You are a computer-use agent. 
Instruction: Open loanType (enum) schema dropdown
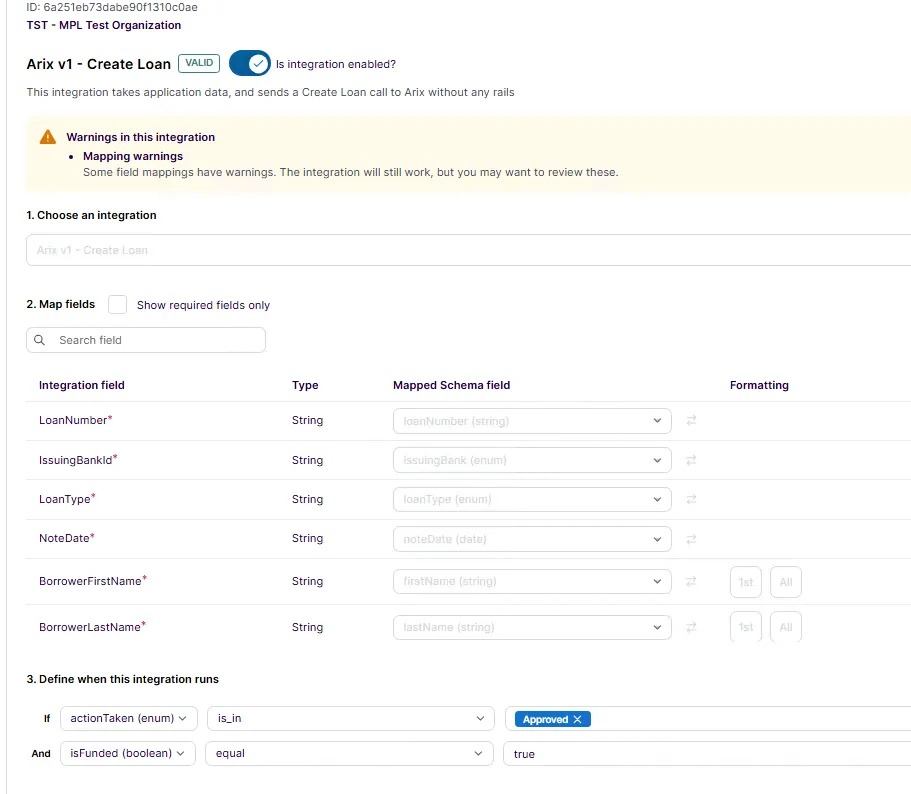(532, 499)
